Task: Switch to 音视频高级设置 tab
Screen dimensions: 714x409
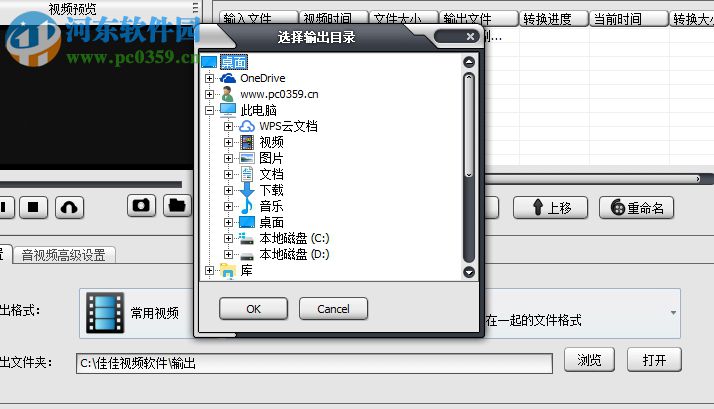Action: pyautogui.click(x=64, y=255)
